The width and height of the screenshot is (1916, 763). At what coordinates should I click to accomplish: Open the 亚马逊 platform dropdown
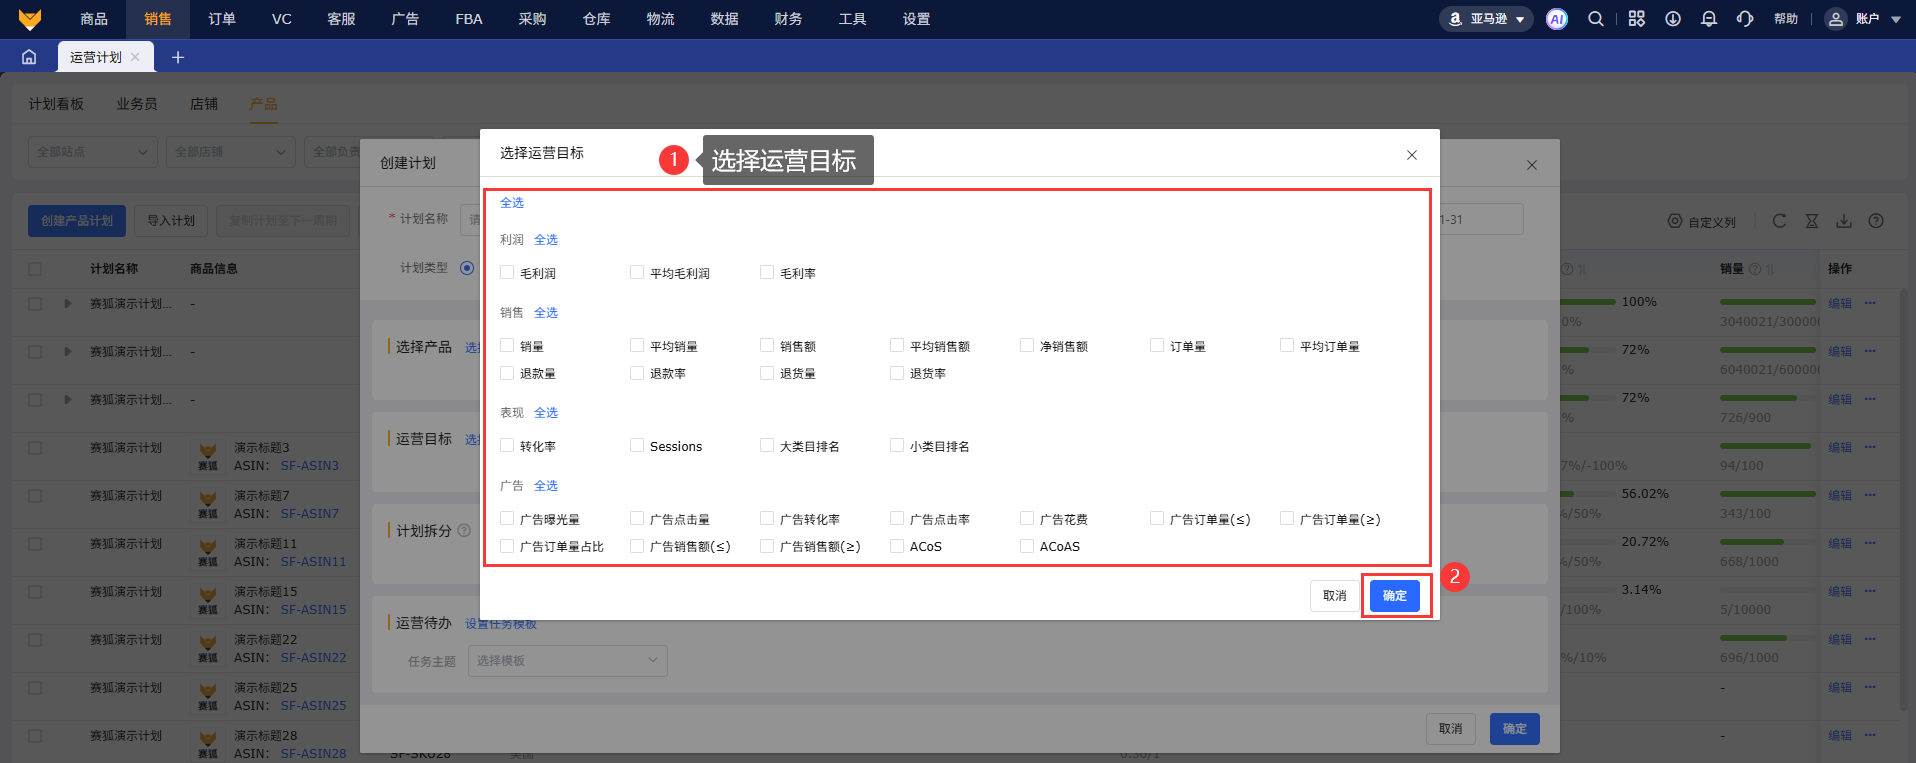point(1486,19)
